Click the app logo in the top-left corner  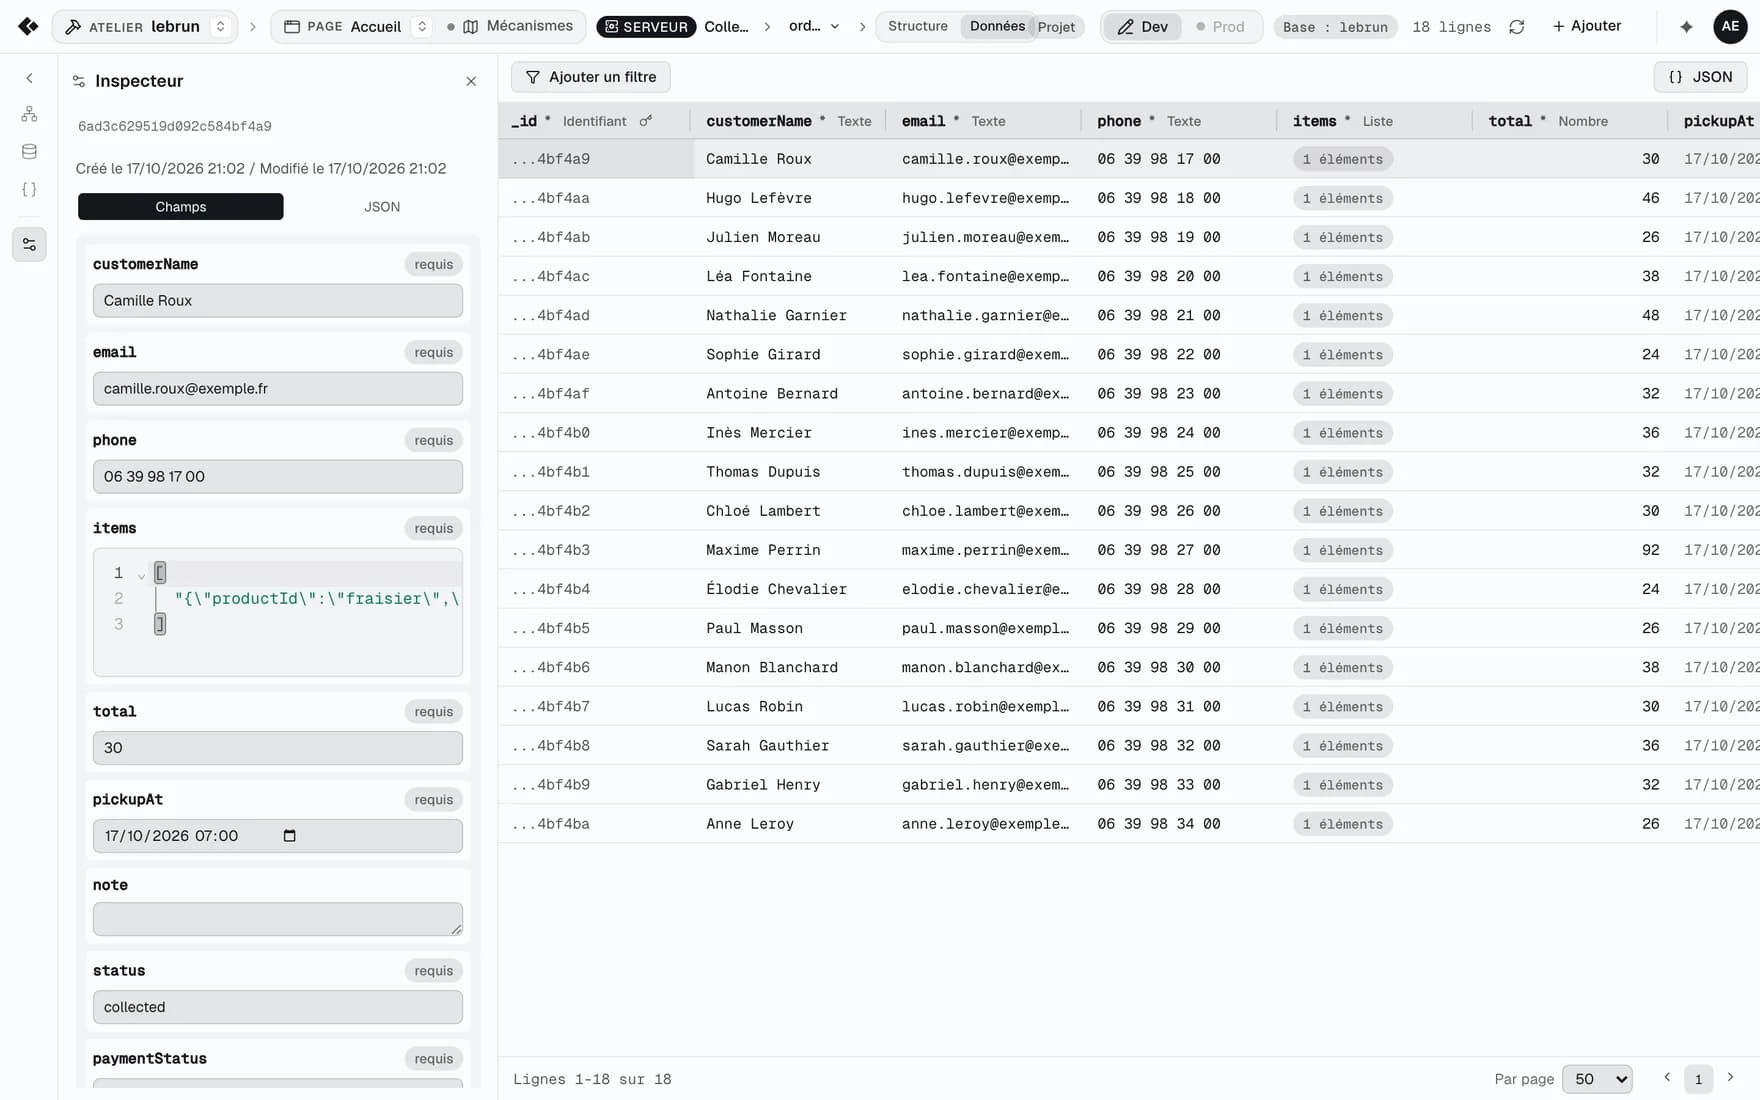click(28, 26)
